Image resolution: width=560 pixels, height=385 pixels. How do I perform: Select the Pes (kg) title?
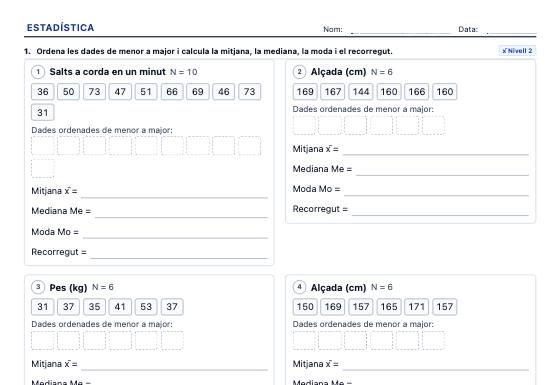(x=68, y=288)
